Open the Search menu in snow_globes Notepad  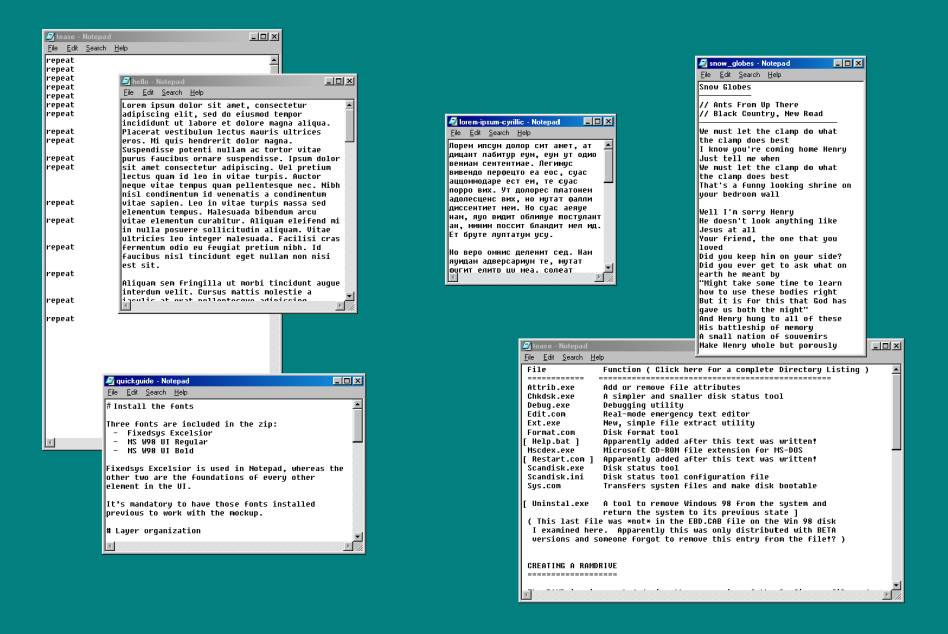[x=748, y=74]
